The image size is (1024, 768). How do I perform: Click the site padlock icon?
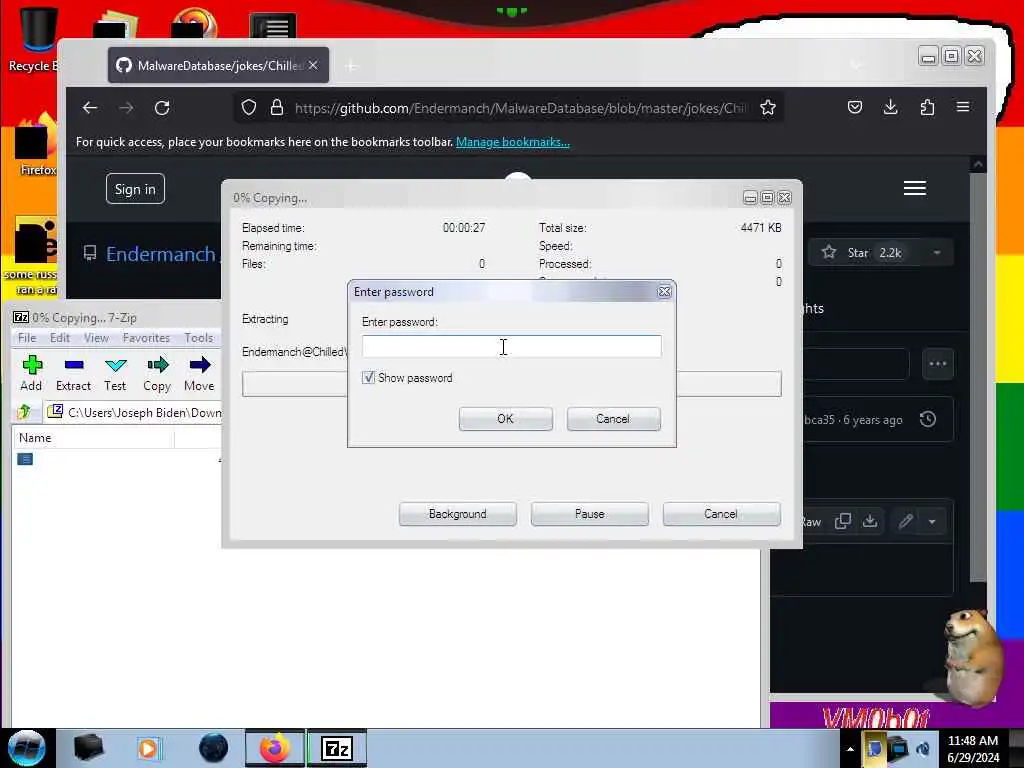pos(277,108)
